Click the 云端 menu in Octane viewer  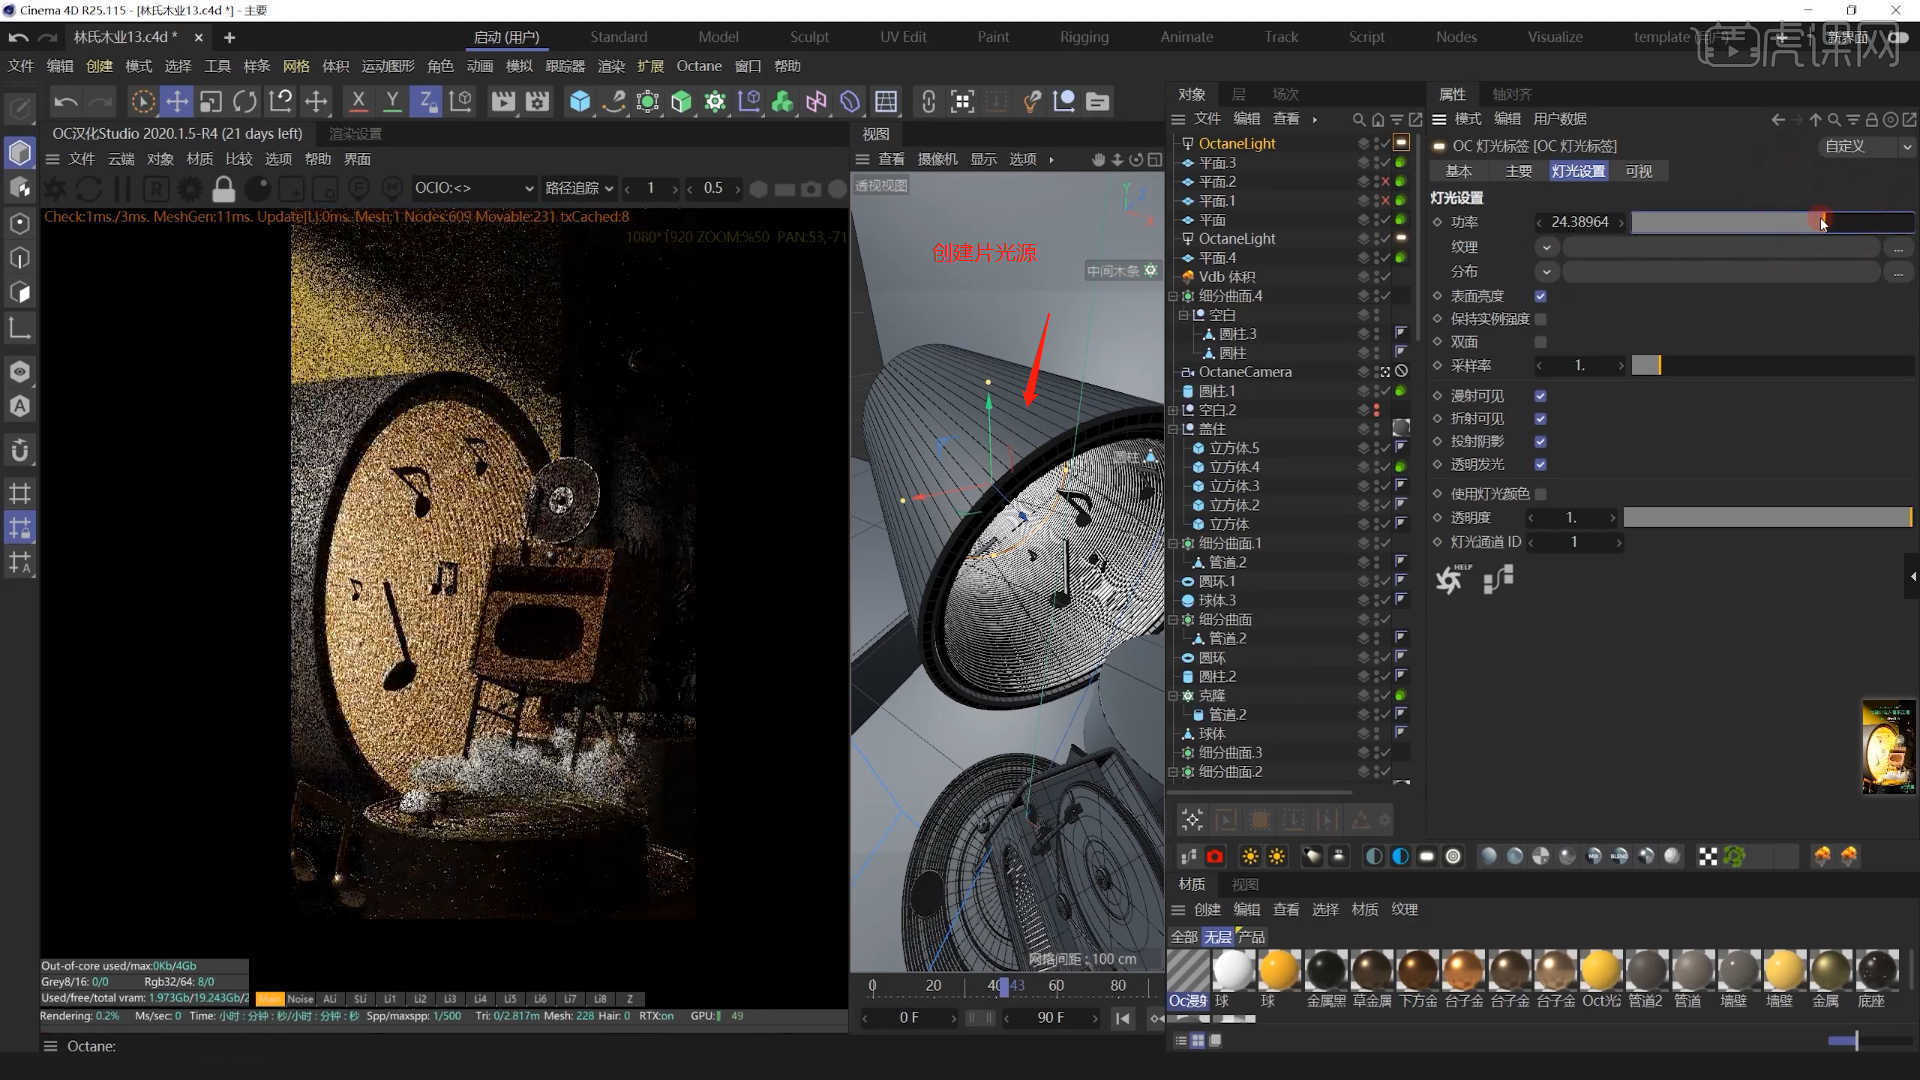click(x=121, y=159)
